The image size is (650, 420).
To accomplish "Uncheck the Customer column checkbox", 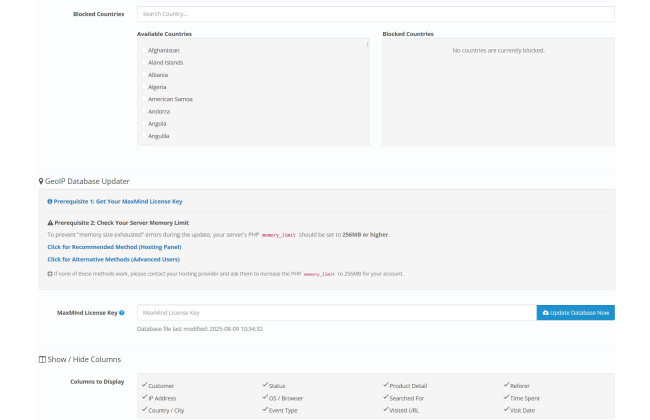I will coord(145,385).
